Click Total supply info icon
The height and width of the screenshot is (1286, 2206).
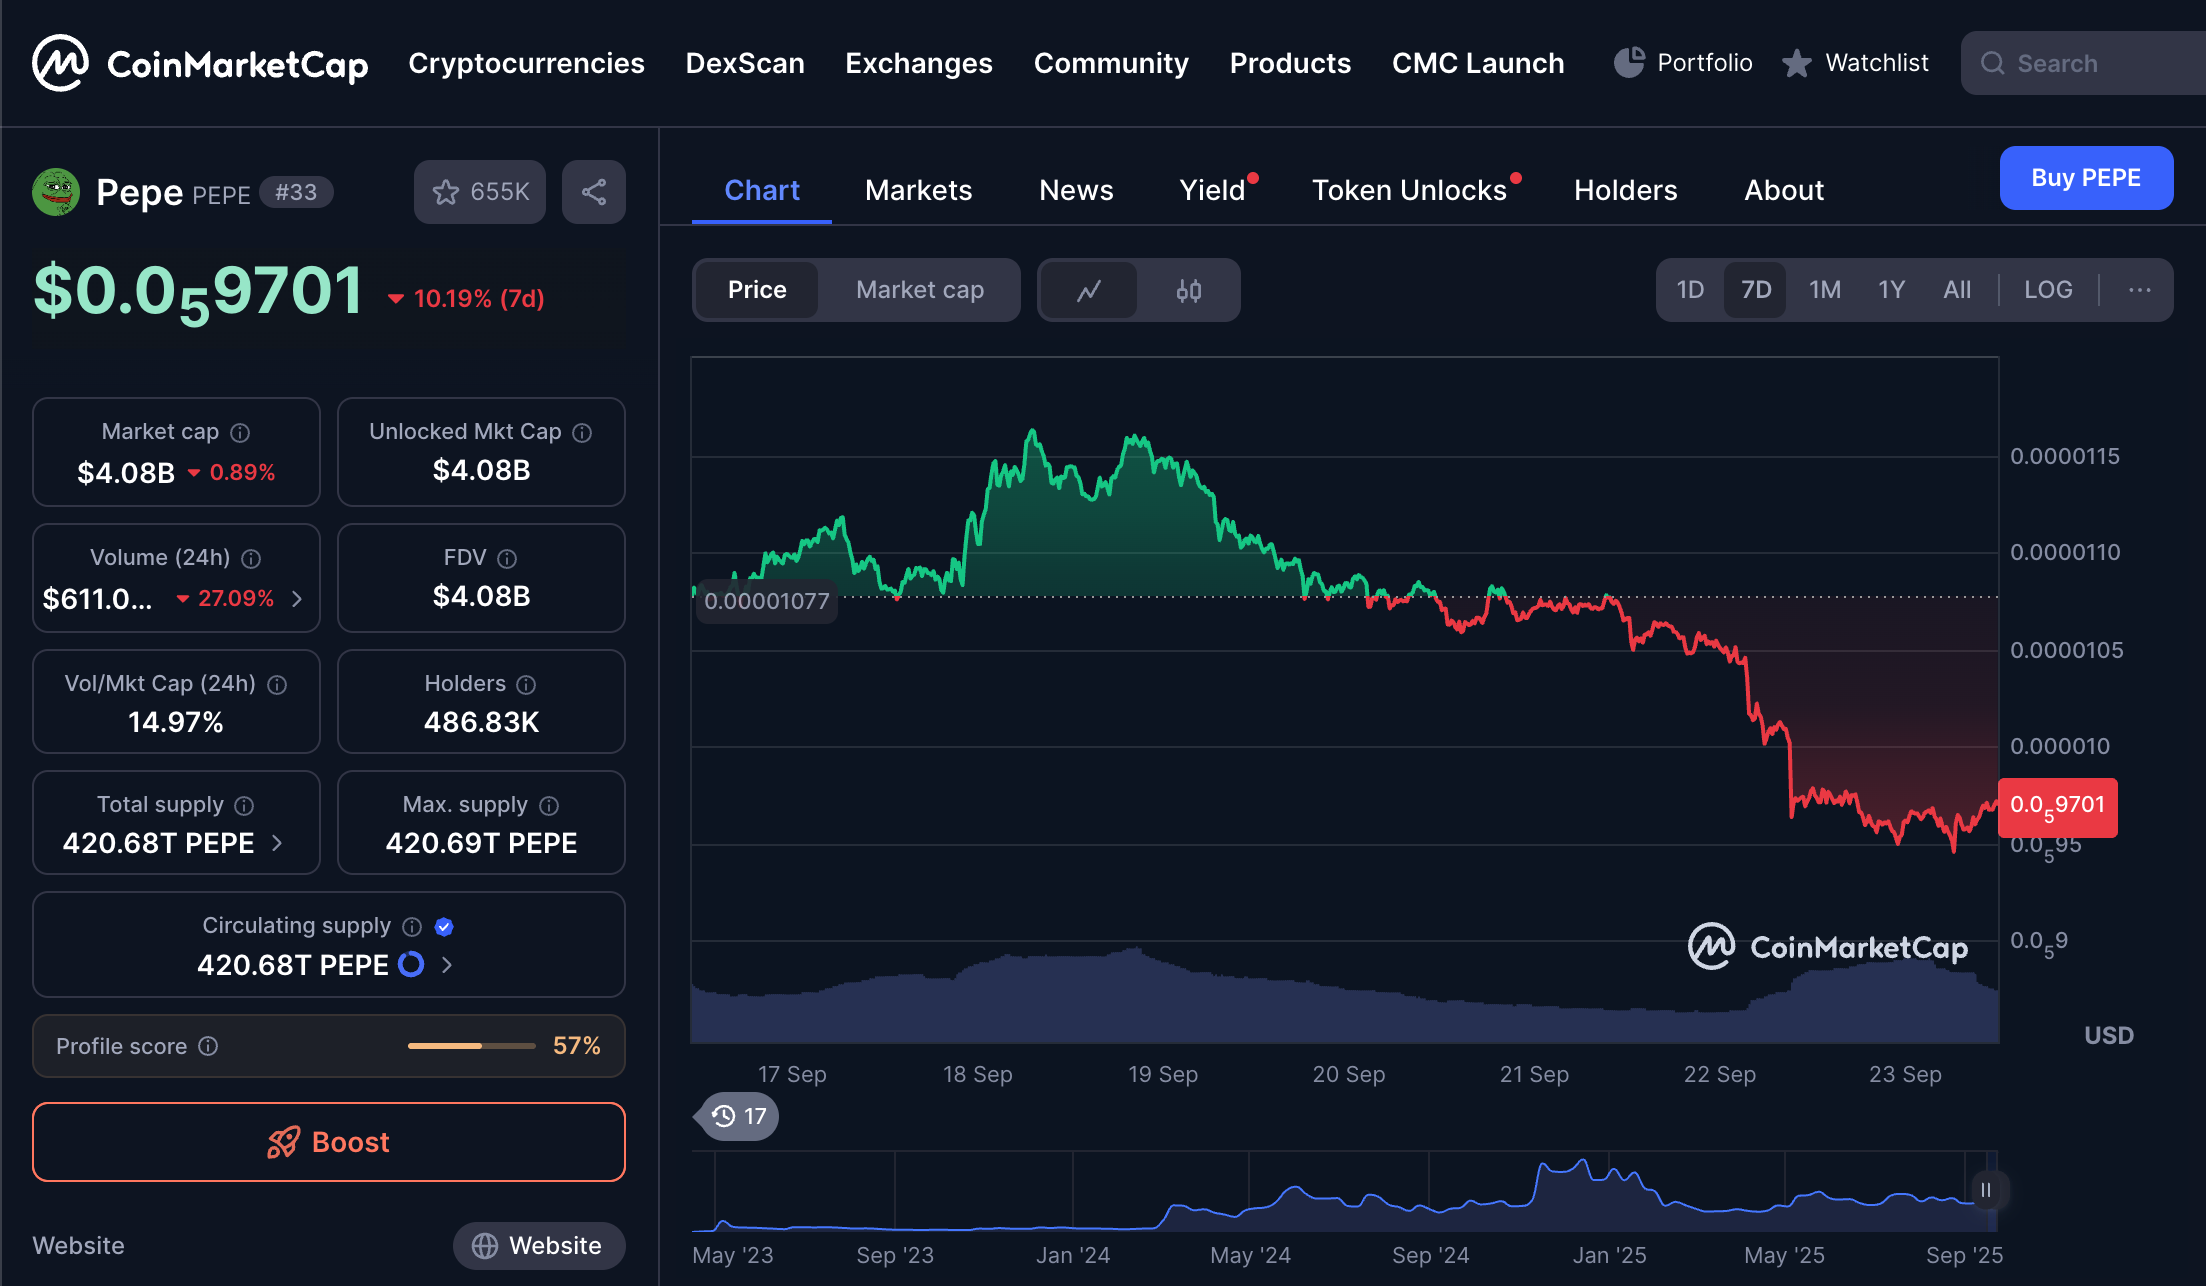[x=244, y=805]
